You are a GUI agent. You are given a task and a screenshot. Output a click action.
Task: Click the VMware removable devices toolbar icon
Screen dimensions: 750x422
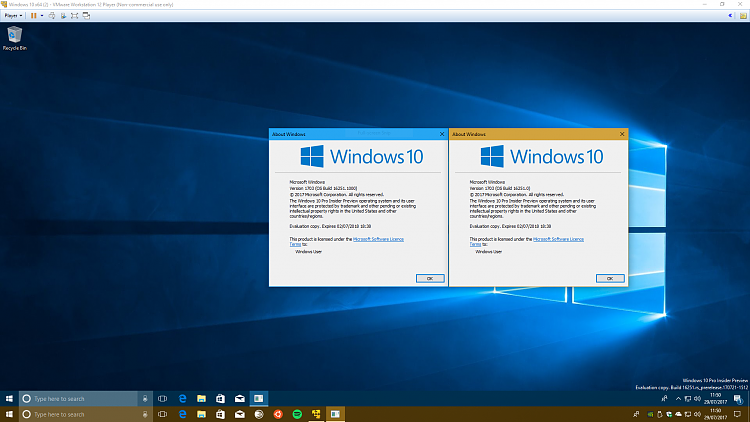[63, 15]
